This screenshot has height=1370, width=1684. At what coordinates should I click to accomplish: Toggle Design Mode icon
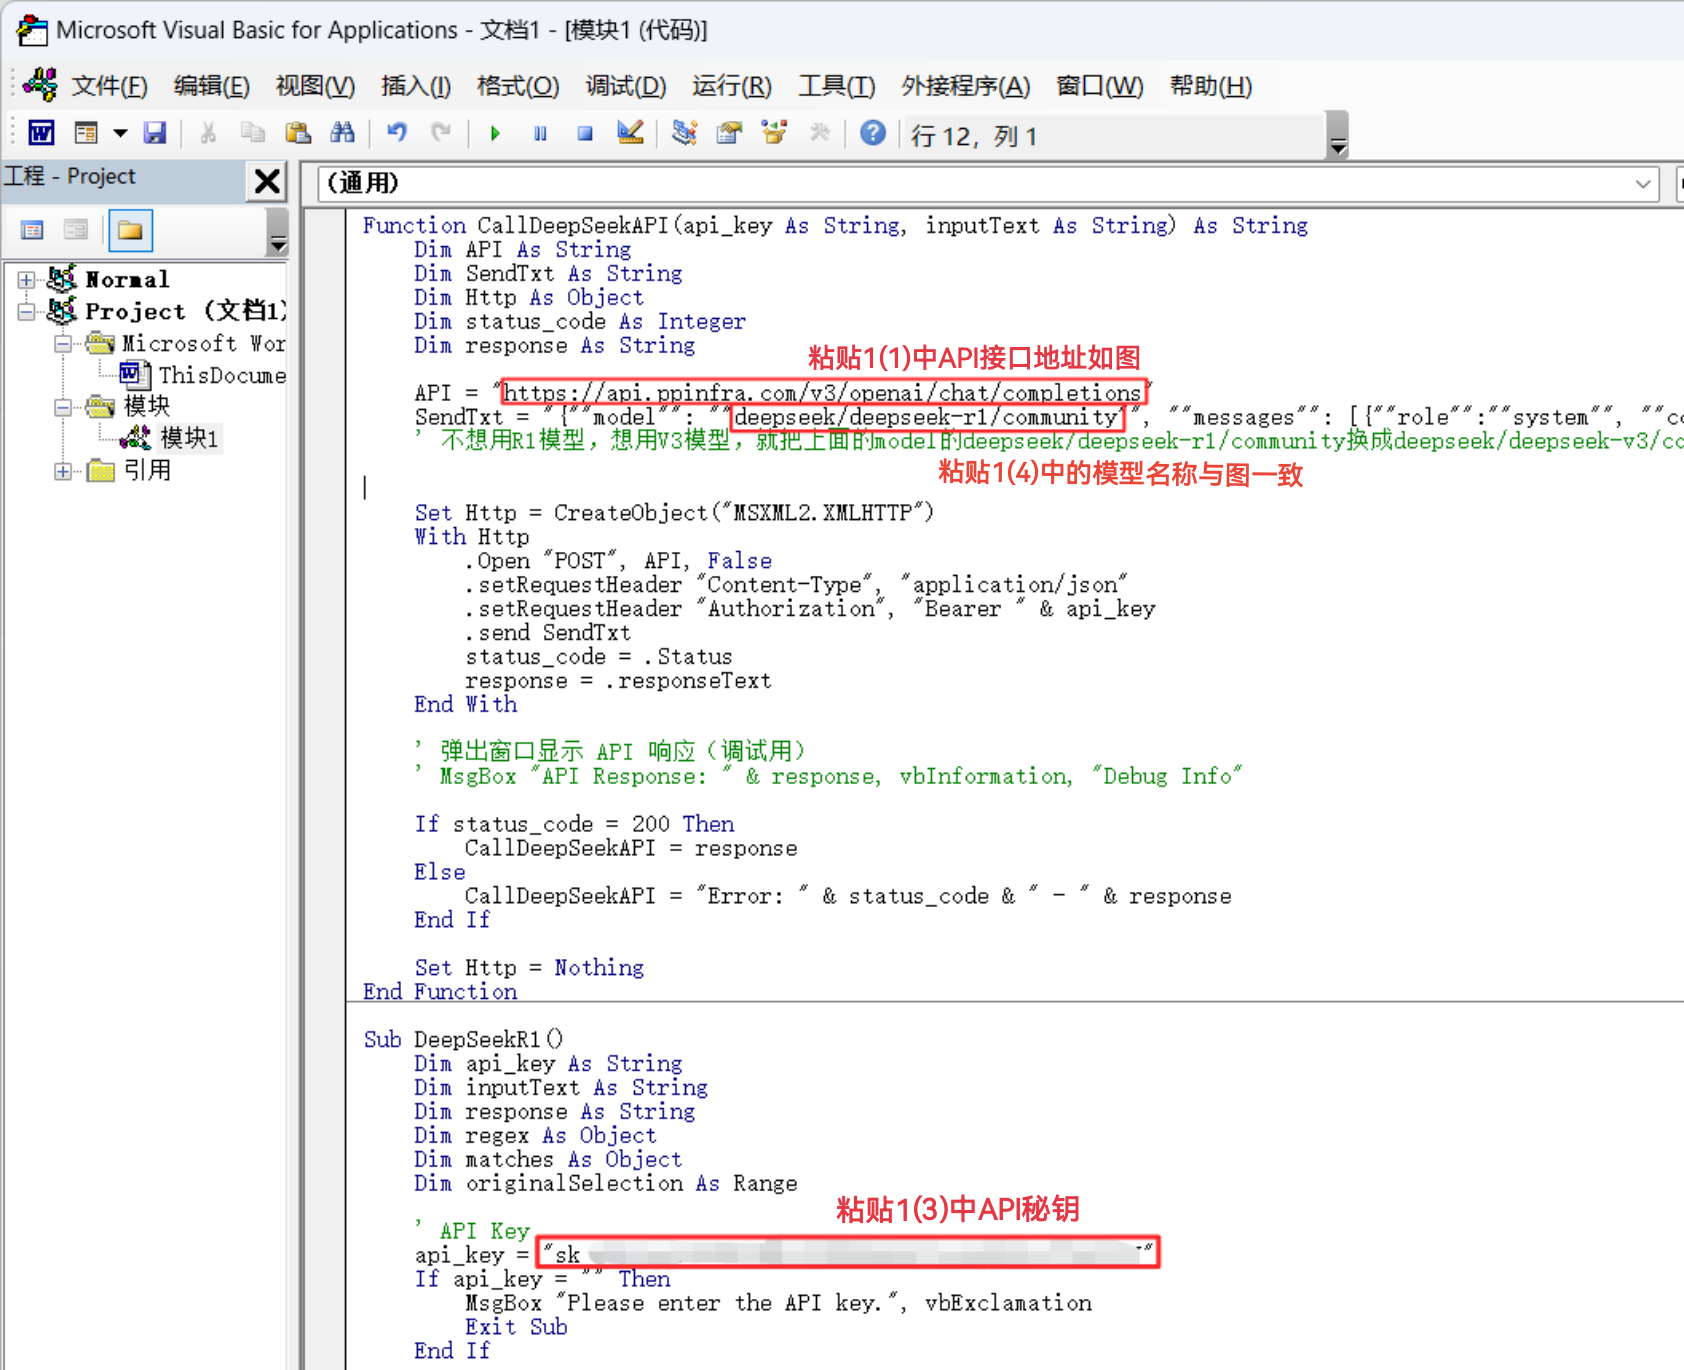click(x=630, y=133)
